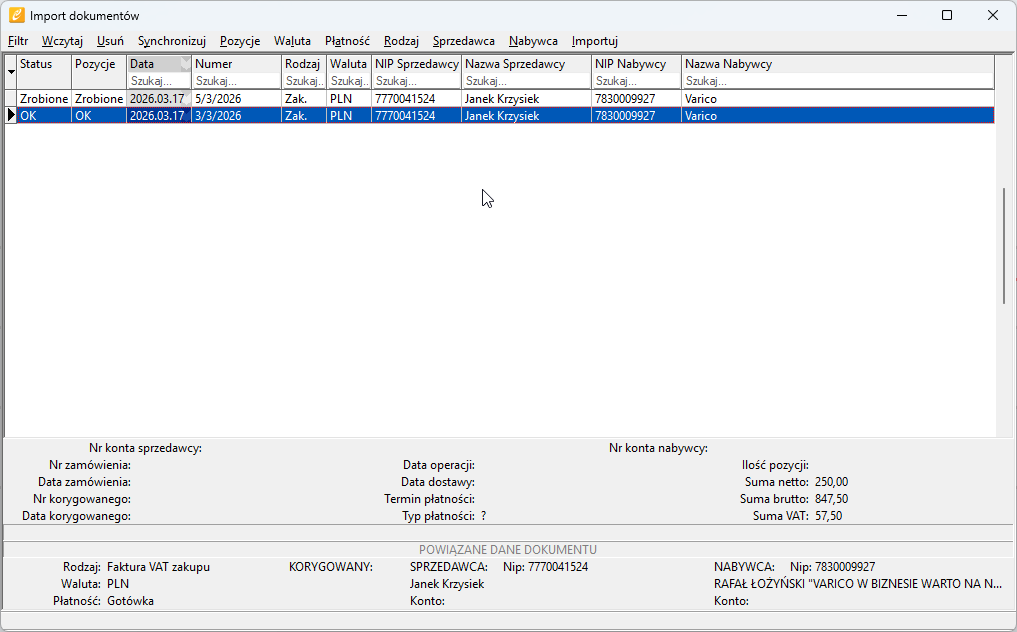Open the Wczytaj menu
This screenshot has height=632, width=1017.
point(62,41)
